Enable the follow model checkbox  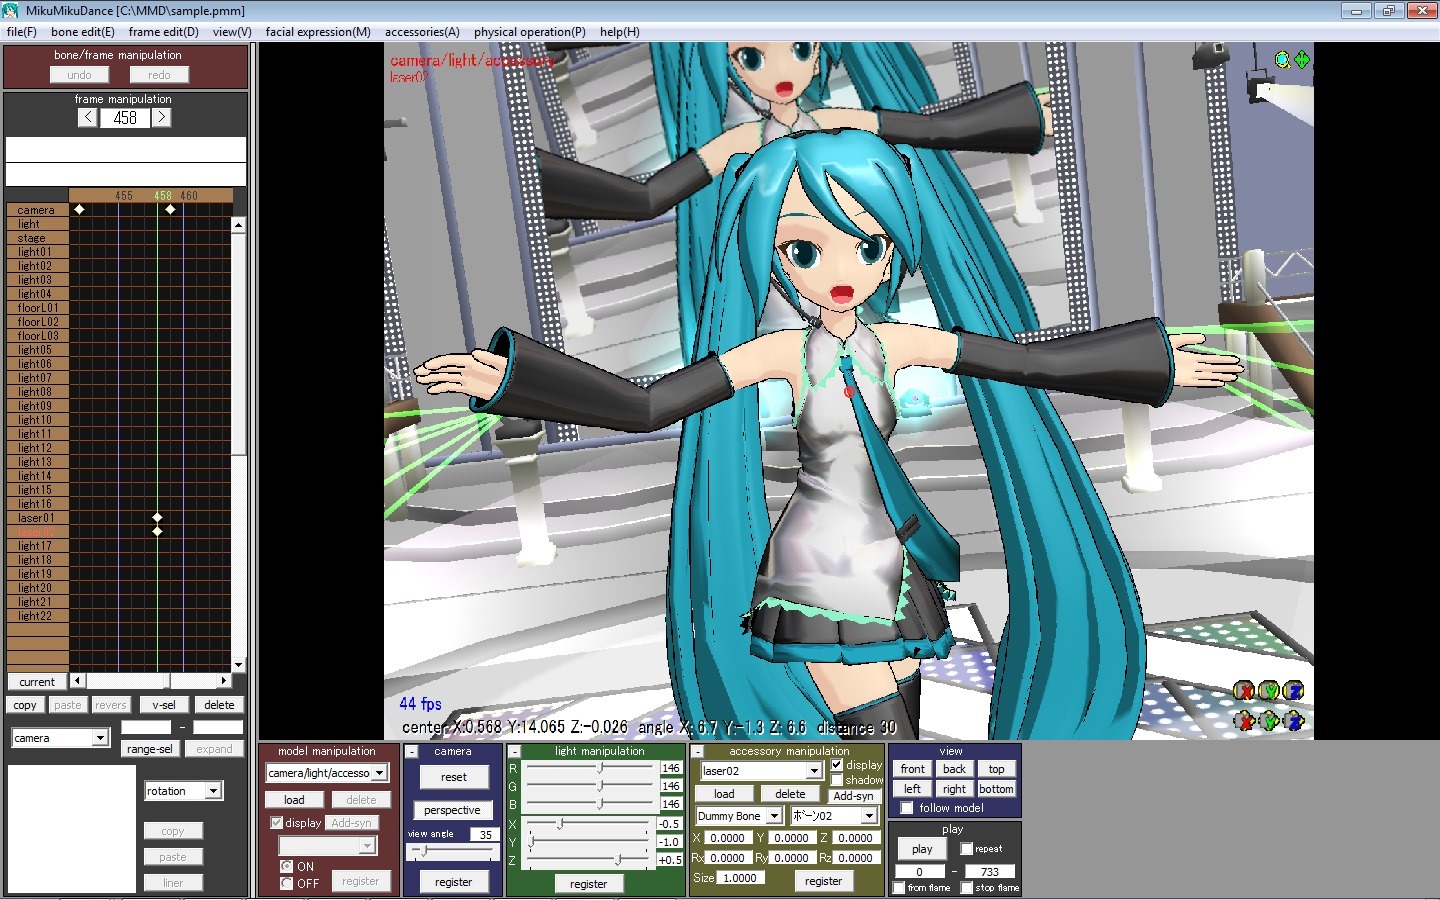tap(907, 808)
